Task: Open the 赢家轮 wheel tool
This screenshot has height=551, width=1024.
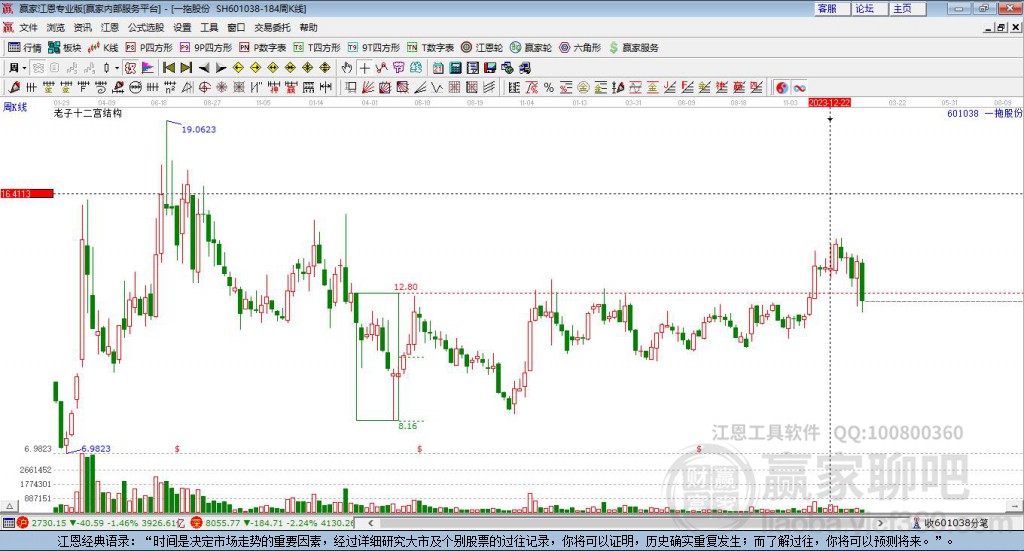Action: pos(531,48)
